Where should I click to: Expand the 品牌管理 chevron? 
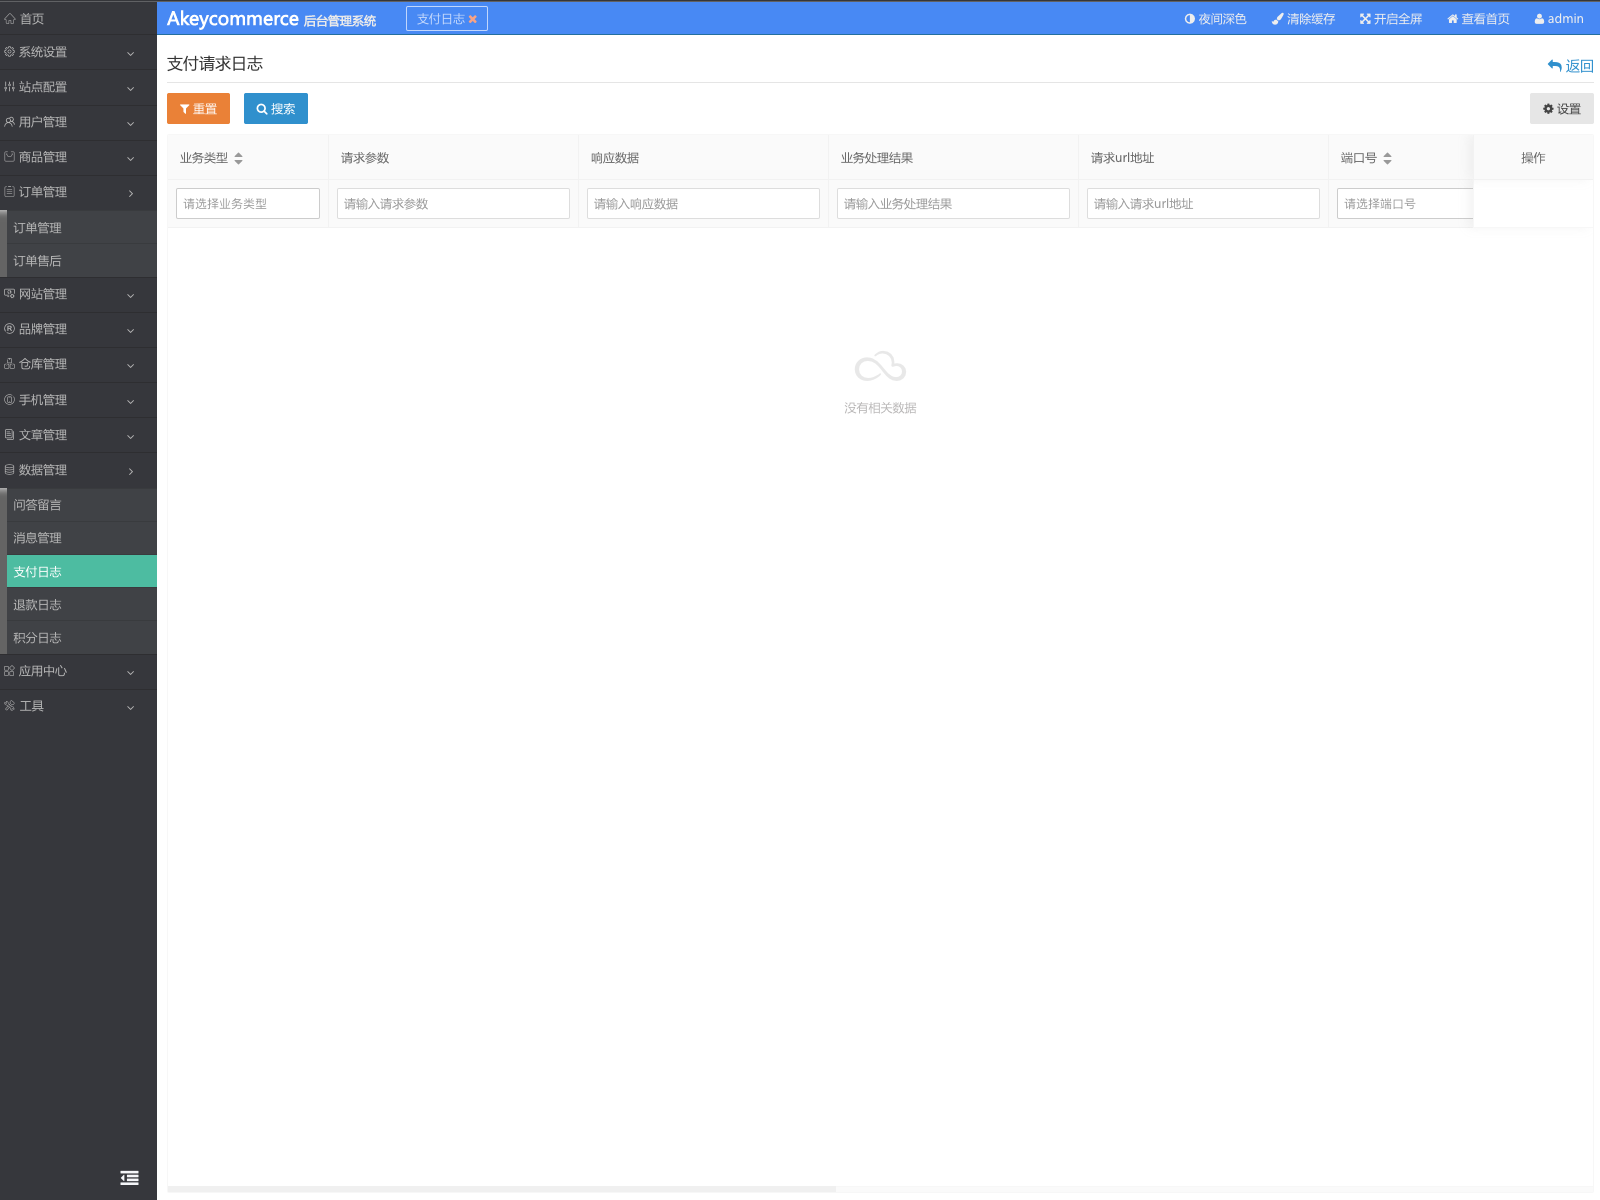130,330
